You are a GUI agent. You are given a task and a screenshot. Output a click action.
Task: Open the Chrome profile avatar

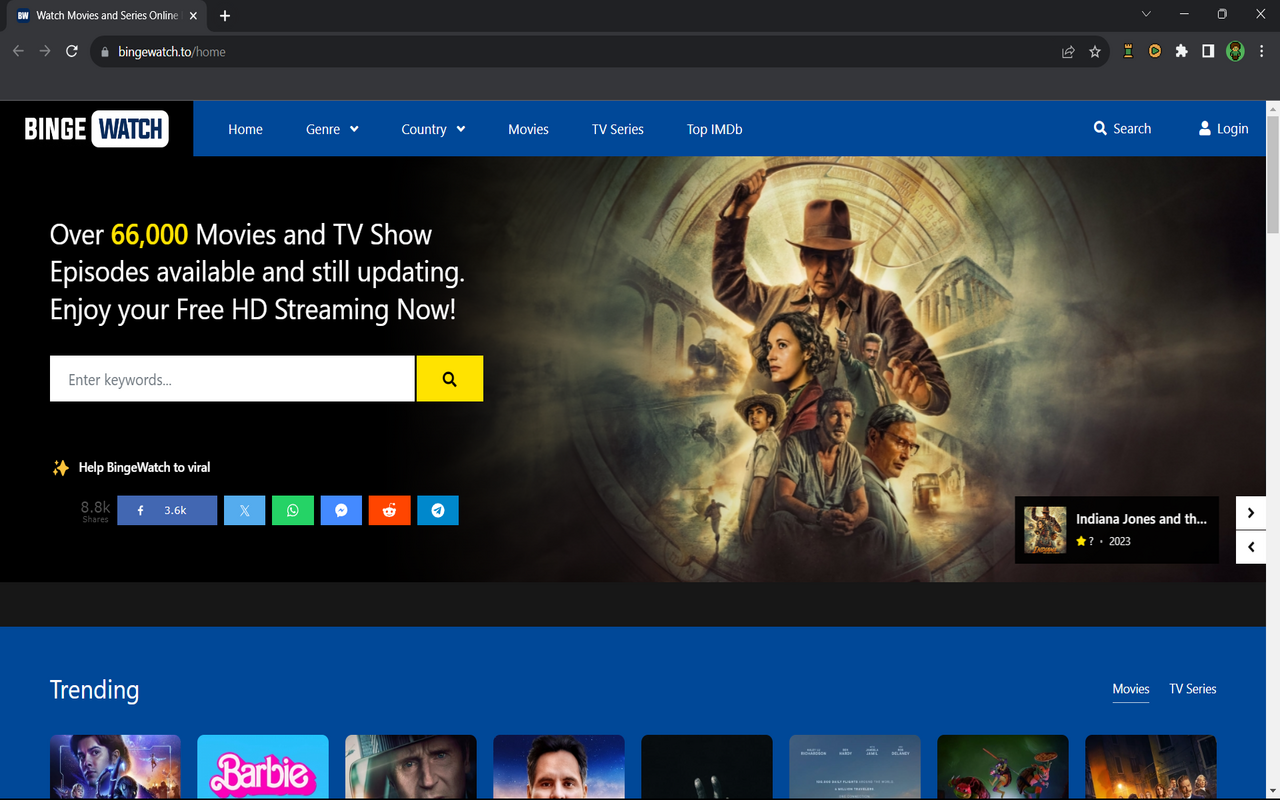click(1235, 51)
